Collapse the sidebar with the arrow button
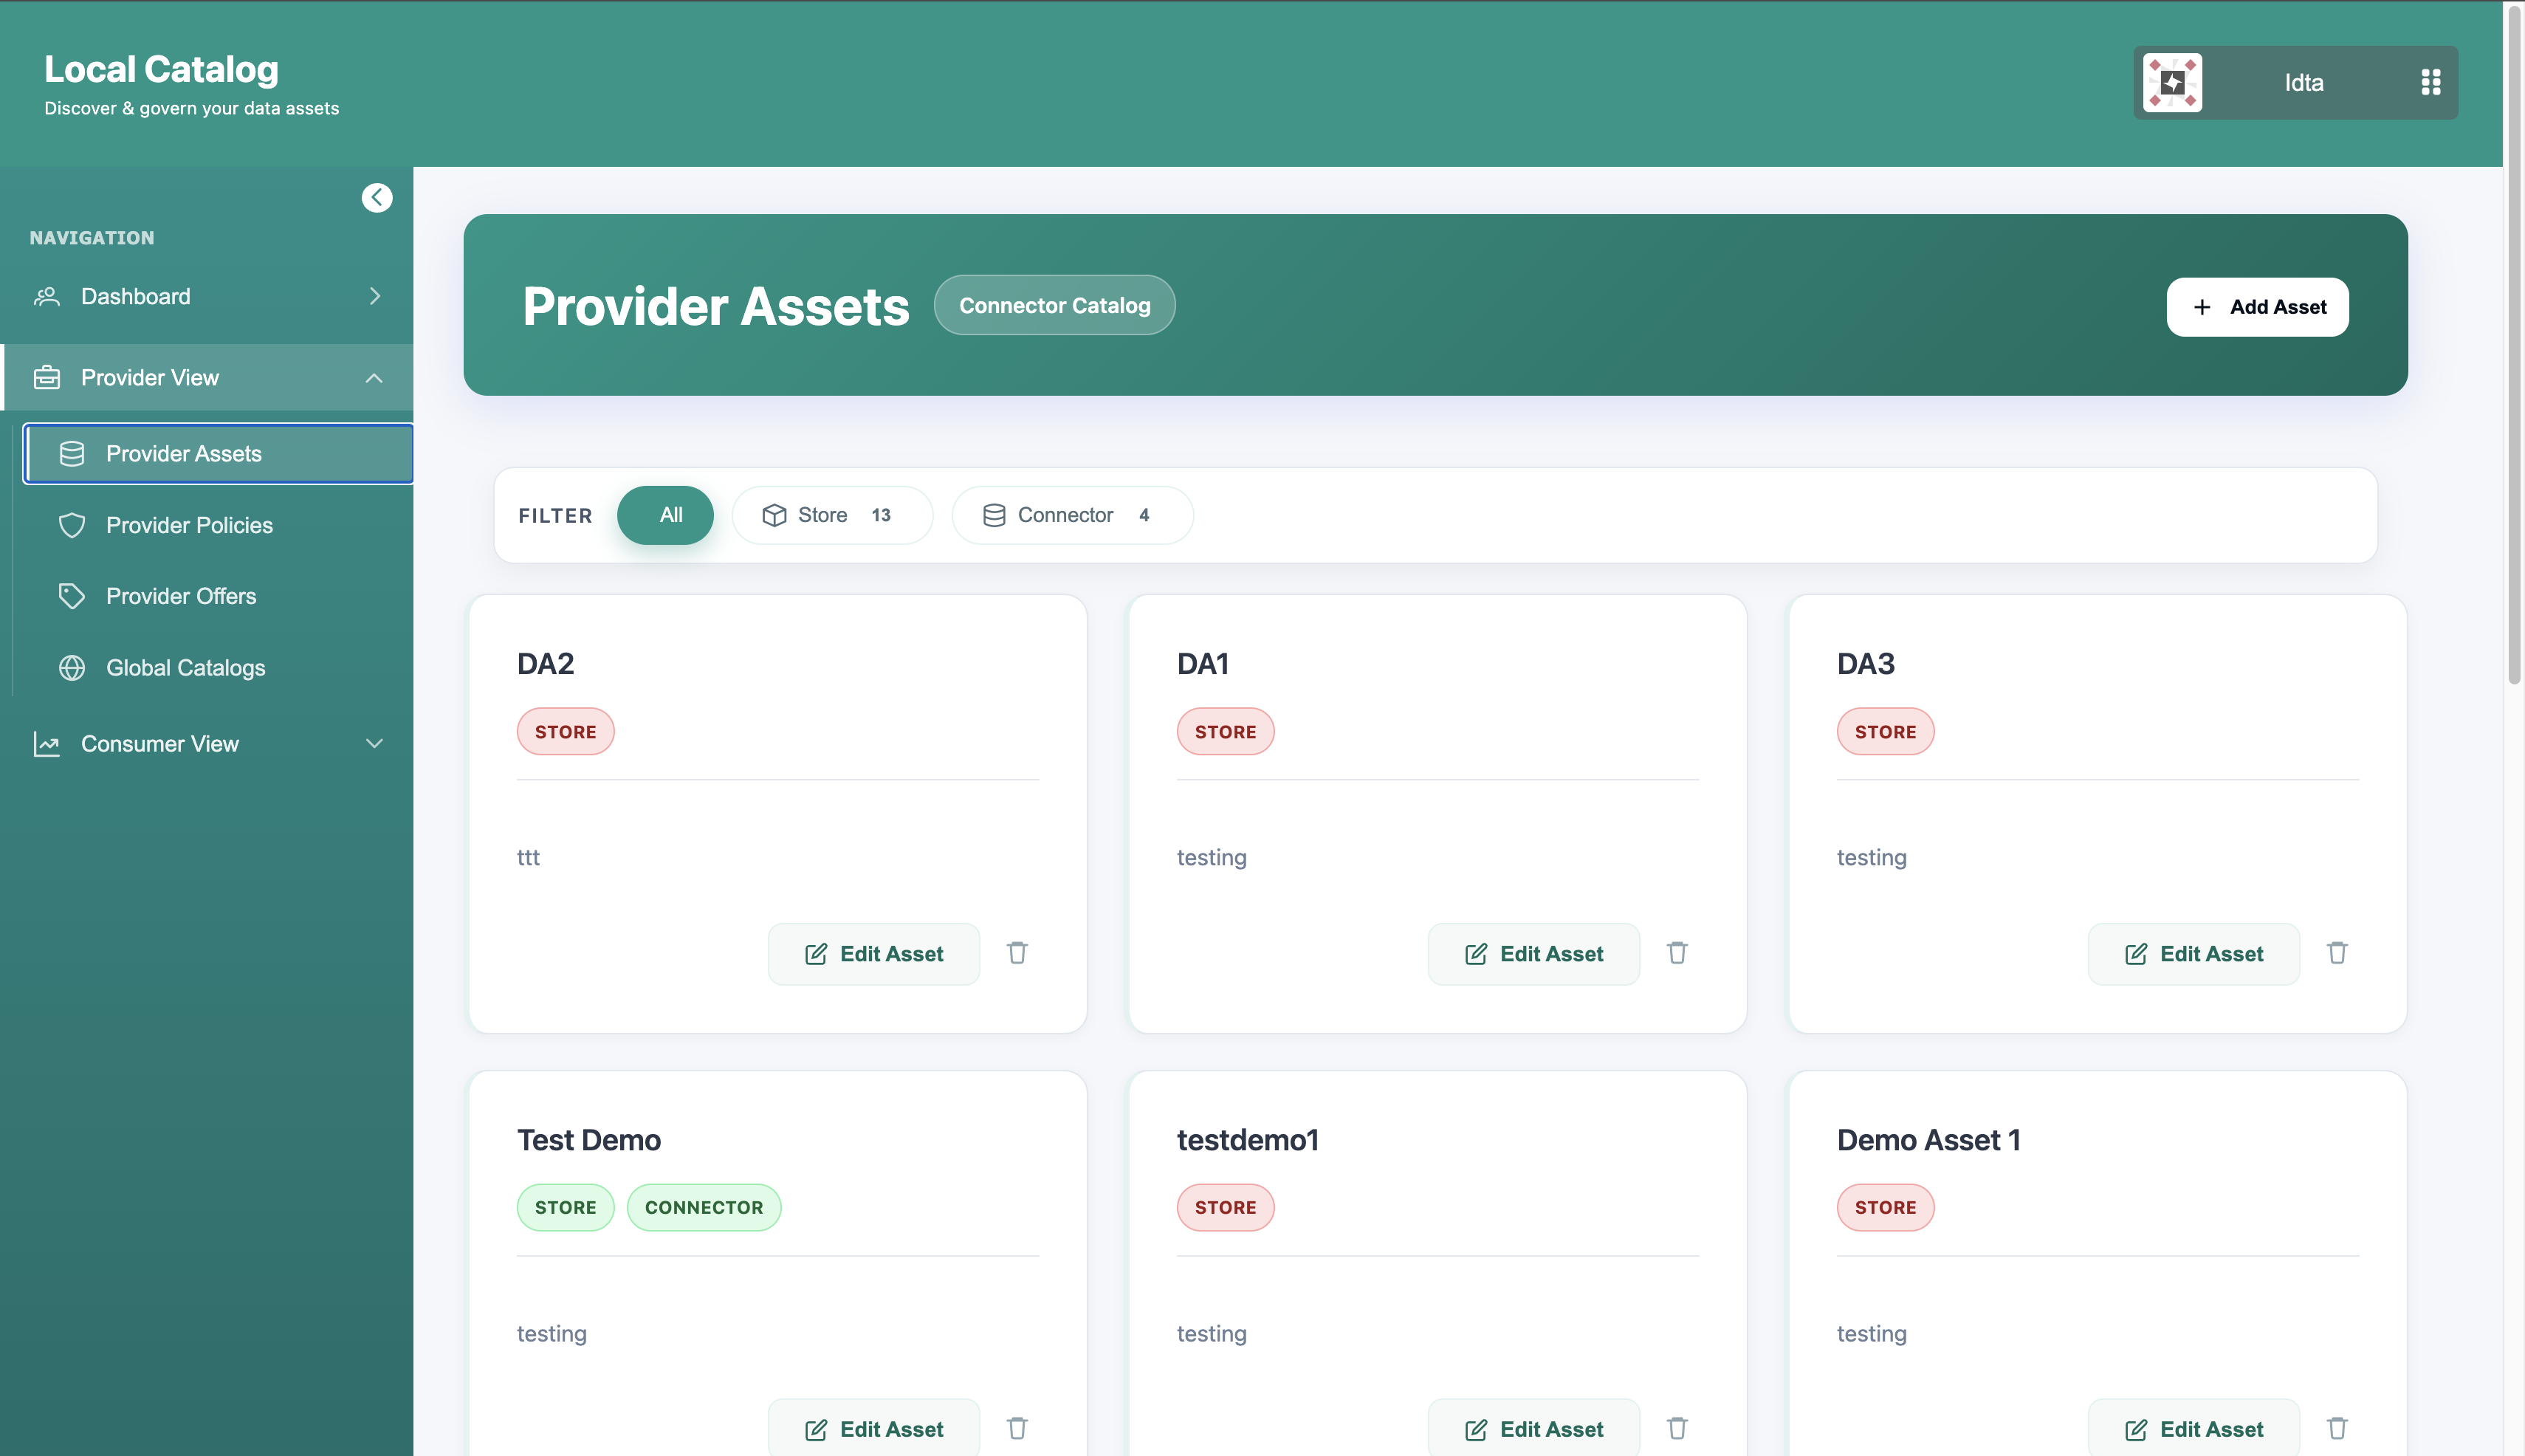The height and width of the screenshot is (1456, 2525). pos(377,198)
